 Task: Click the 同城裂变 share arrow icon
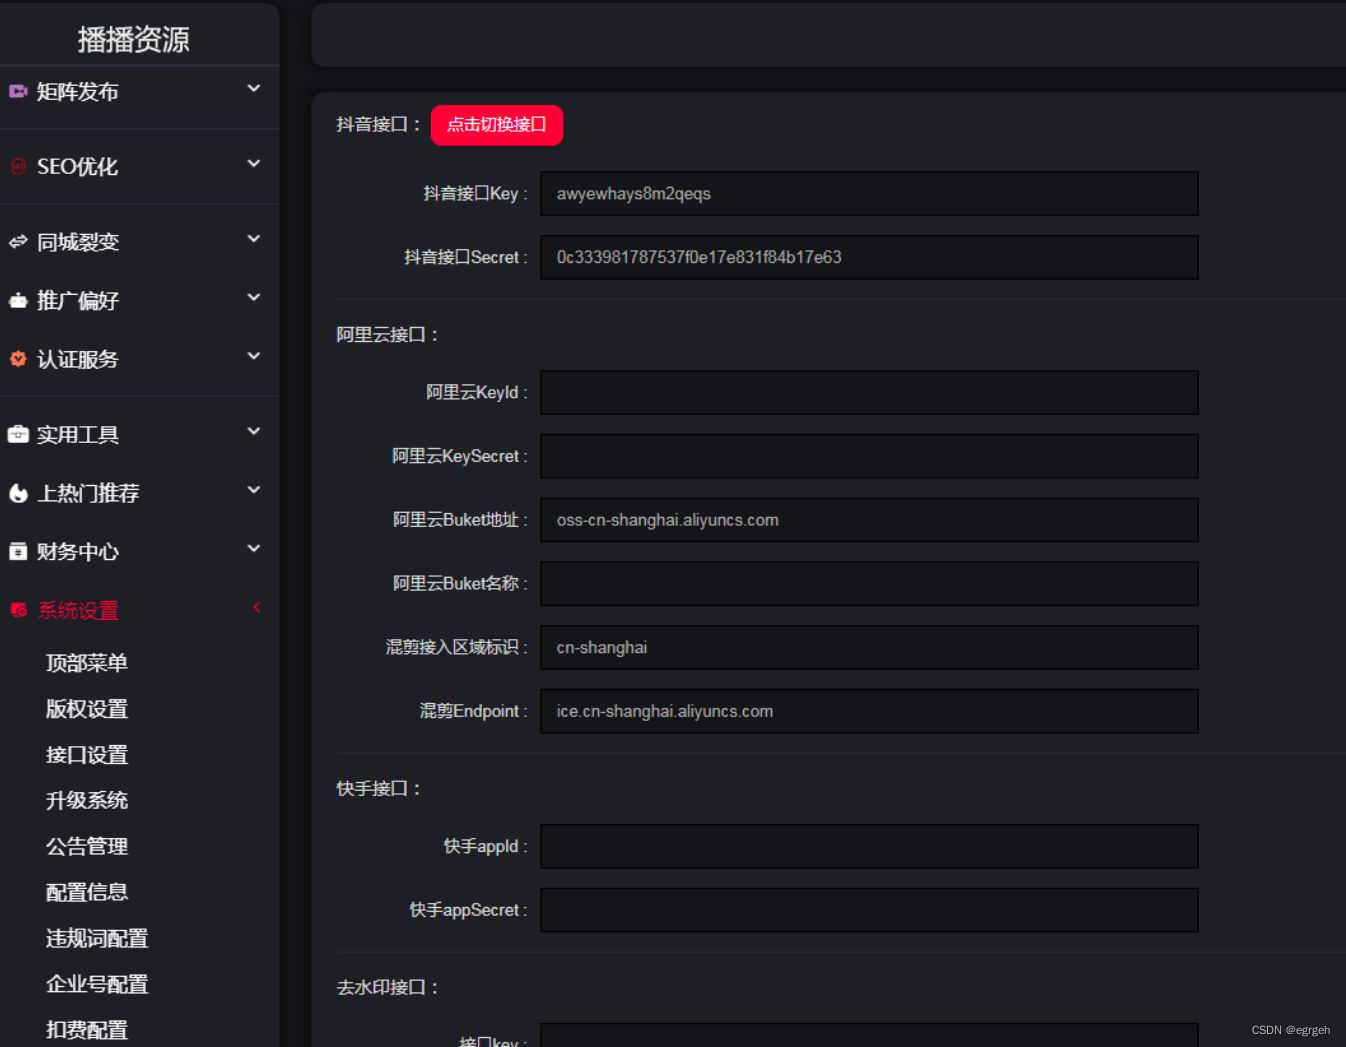click(x=18, y=241)
